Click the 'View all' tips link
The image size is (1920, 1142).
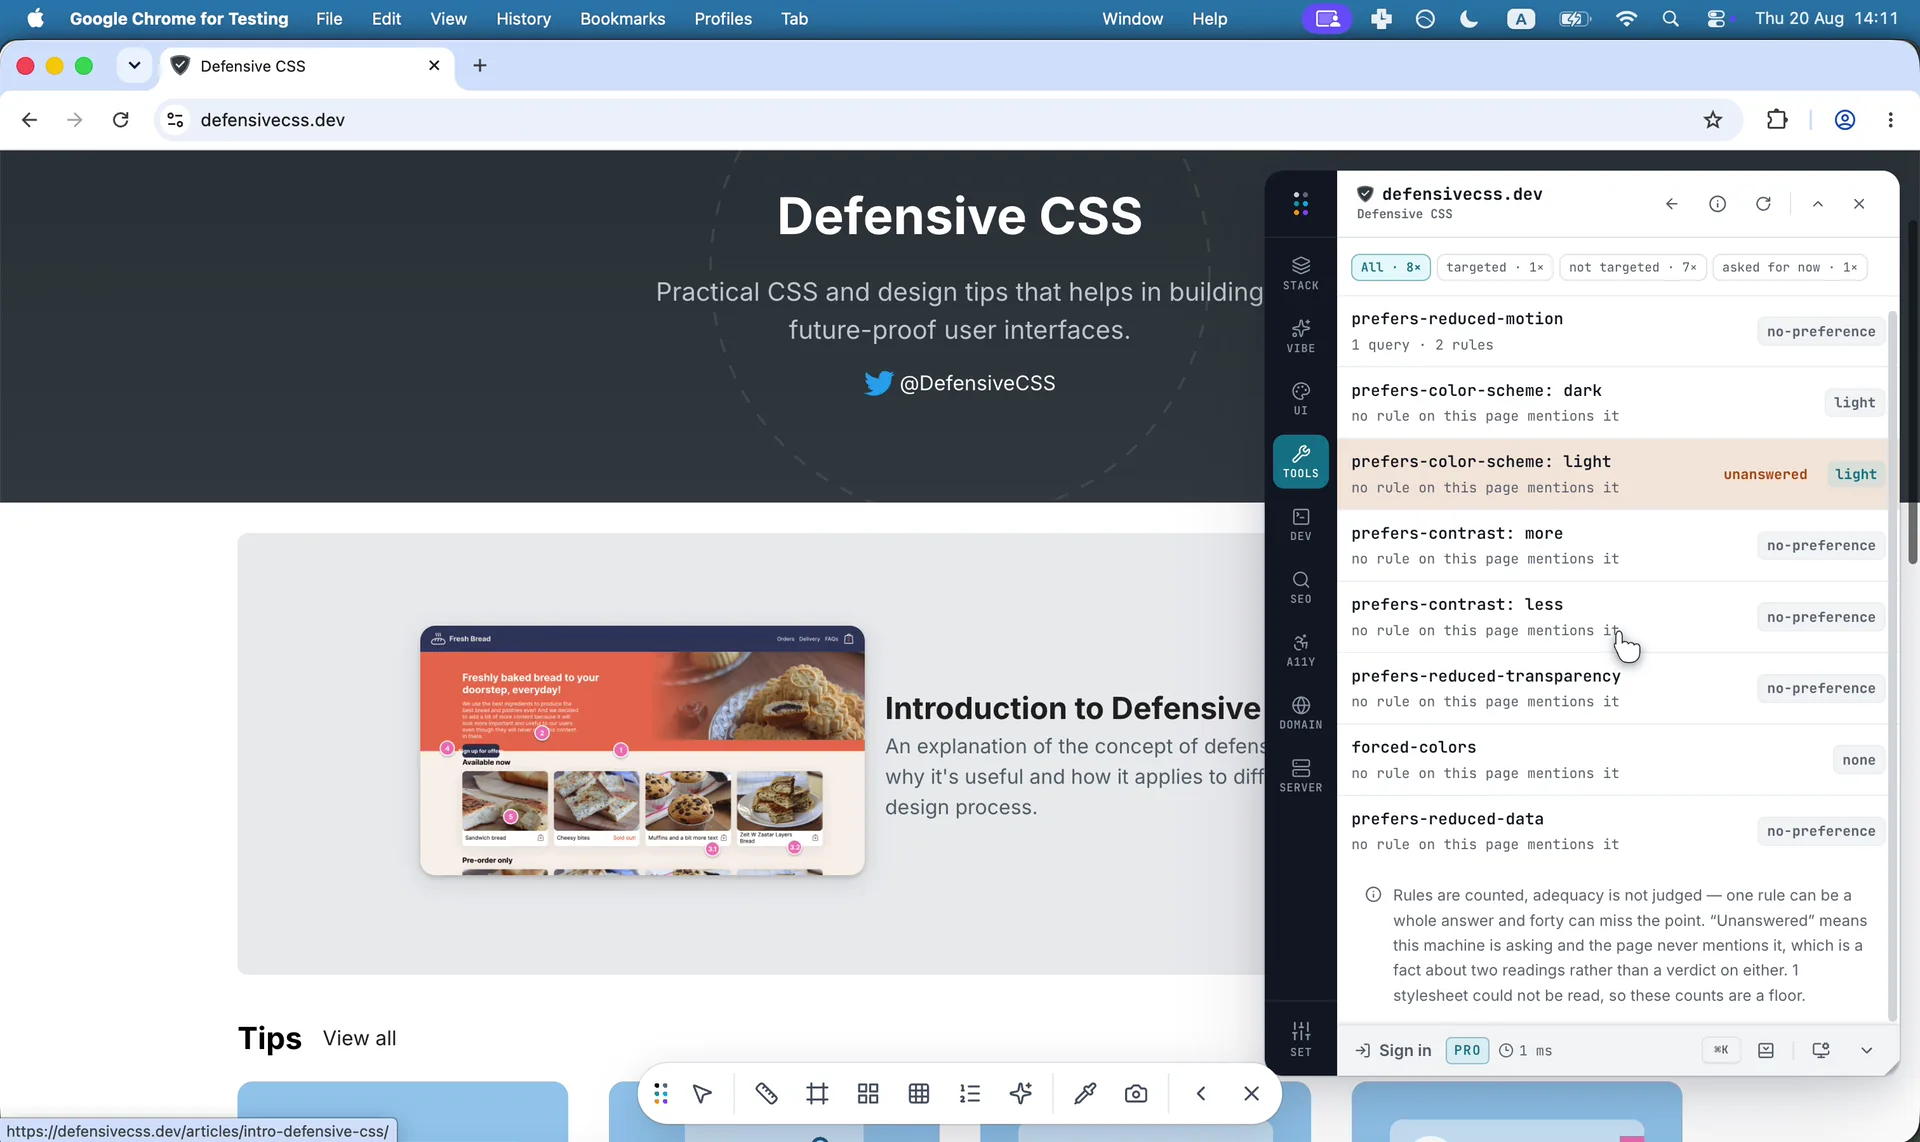pos(359,1039)
